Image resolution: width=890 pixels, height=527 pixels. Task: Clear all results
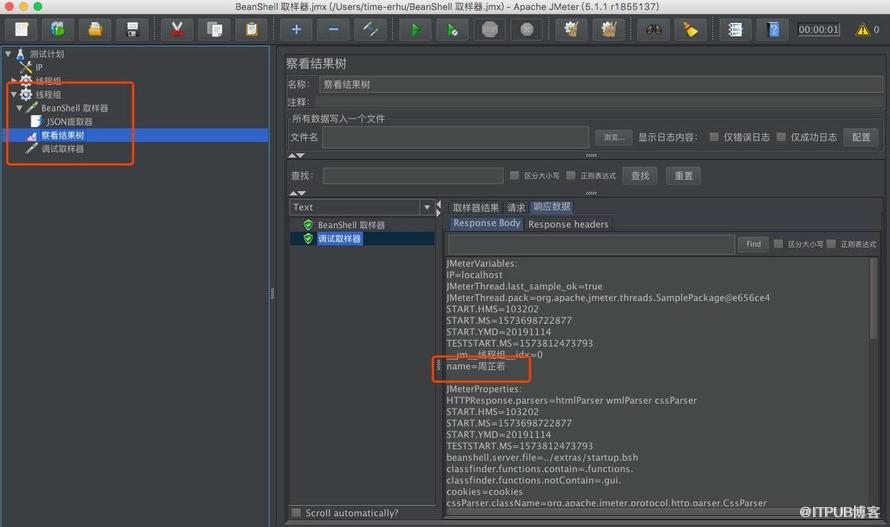(608, 30)
